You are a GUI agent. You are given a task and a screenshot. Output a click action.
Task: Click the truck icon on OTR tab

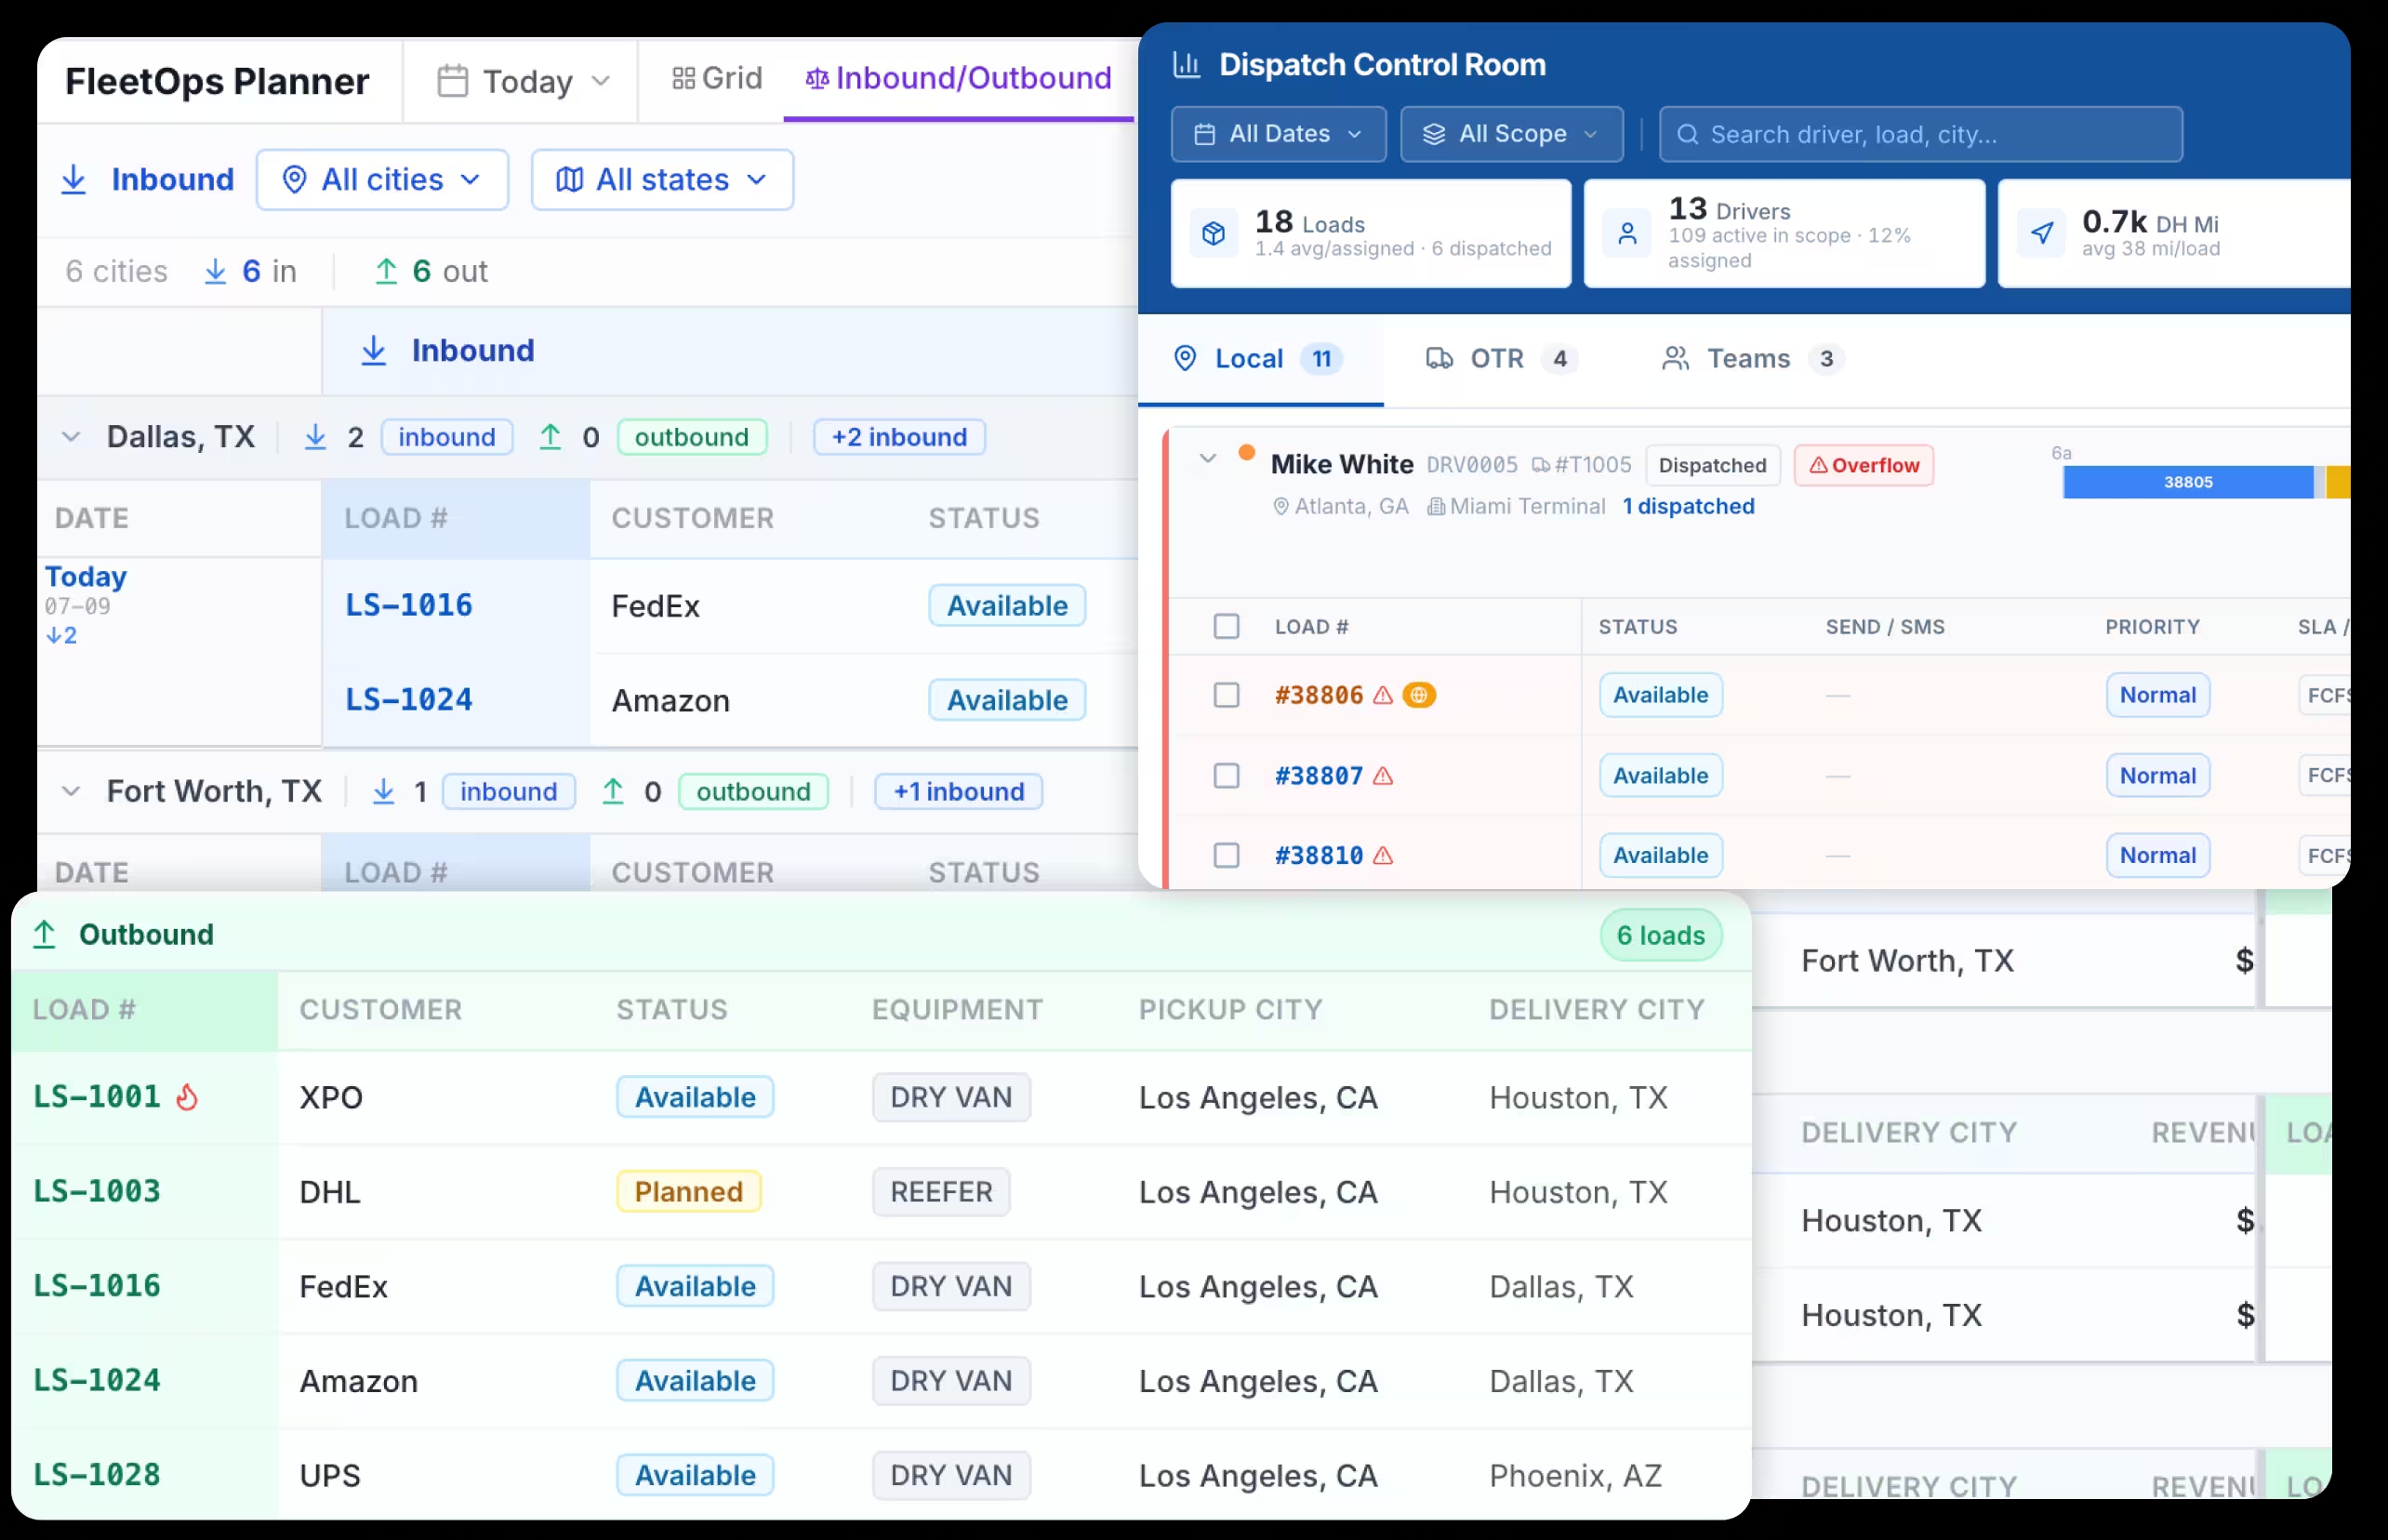coord(1439,359)
